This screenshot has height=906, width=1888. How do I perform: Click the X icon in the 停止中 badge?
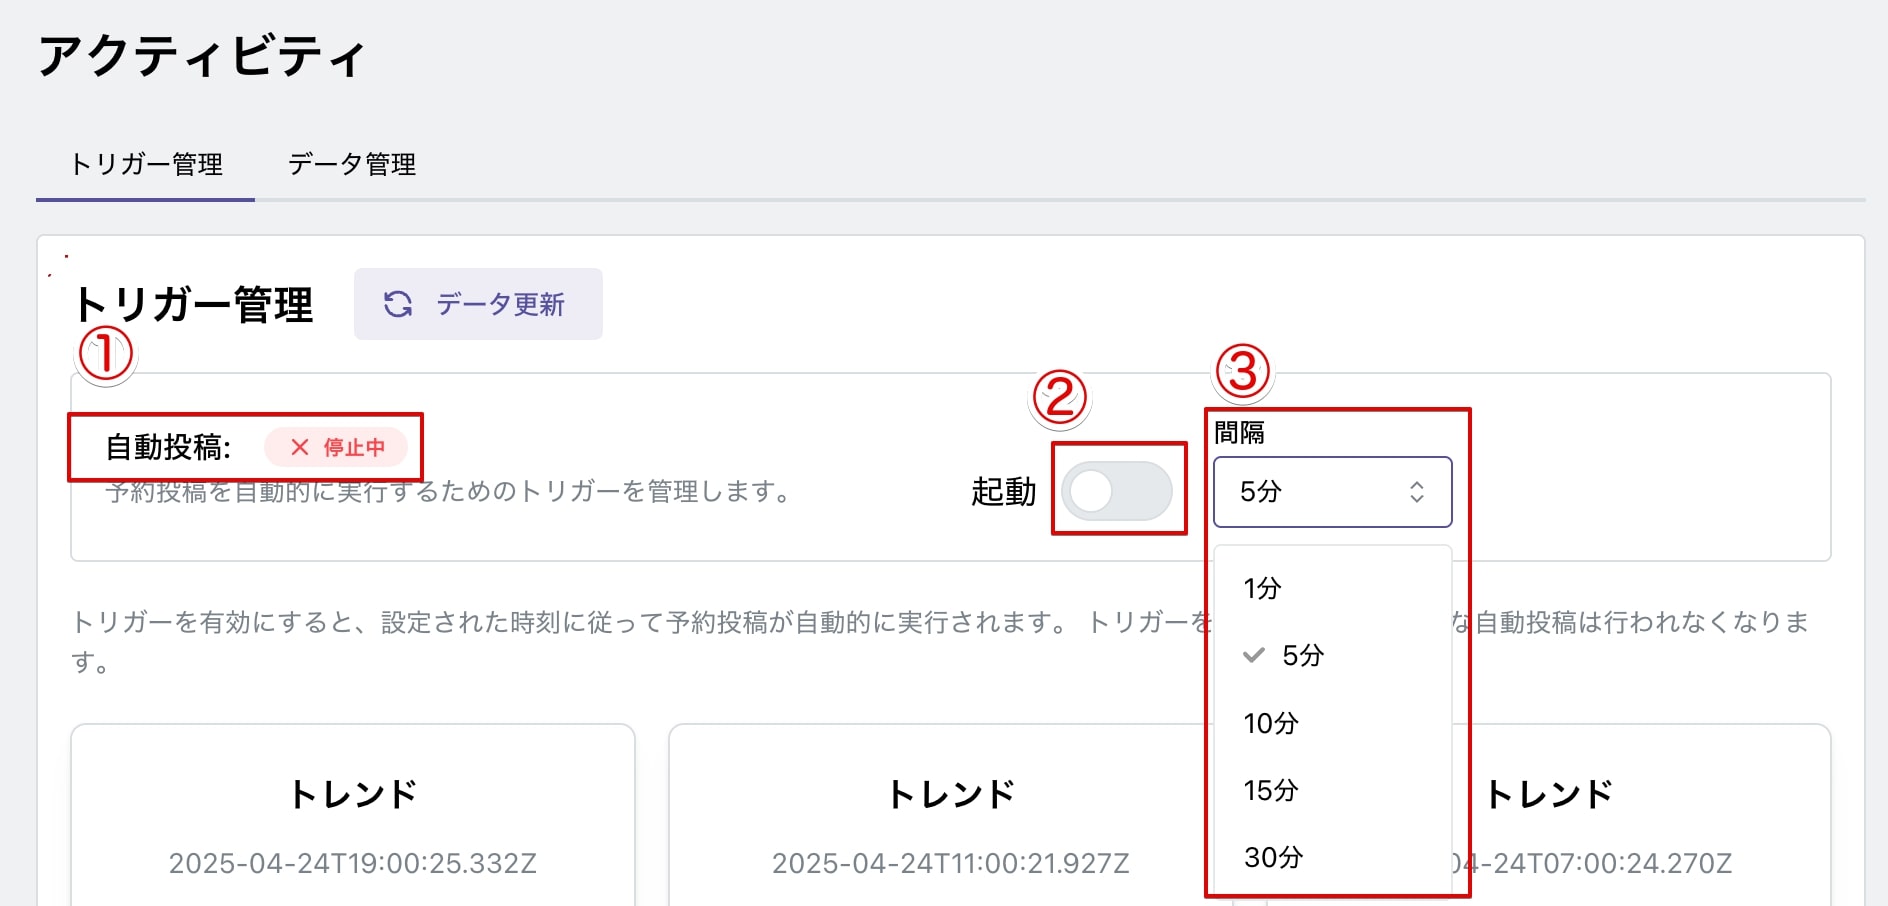pyautogui.click(x=299, y=447)
